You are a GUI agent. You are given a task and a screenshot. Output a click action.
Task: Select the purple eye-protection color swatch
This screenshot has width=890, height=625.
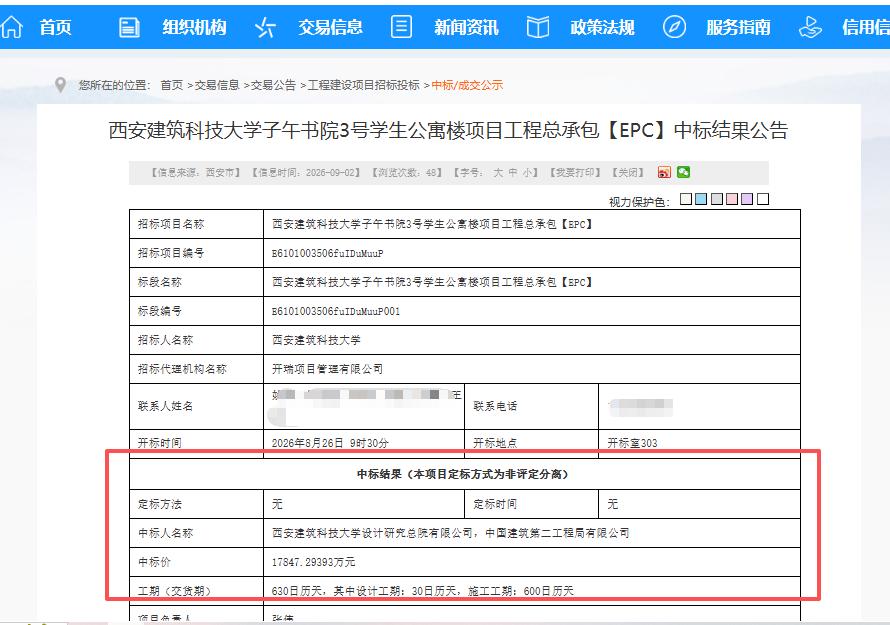click(747, 199)
